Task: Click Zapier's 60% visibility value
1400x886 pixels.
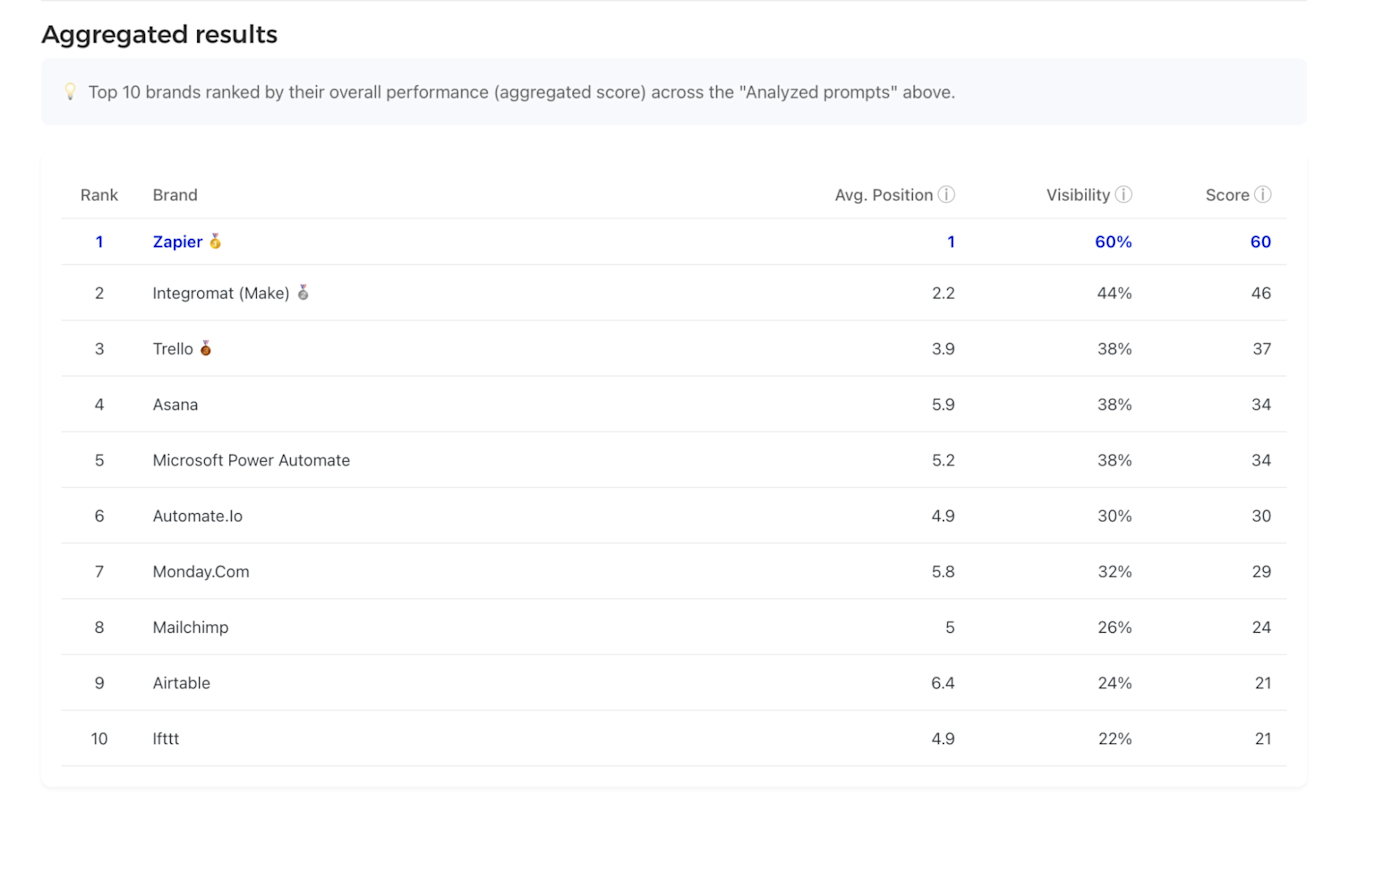Action: [x=1113, y=242]
